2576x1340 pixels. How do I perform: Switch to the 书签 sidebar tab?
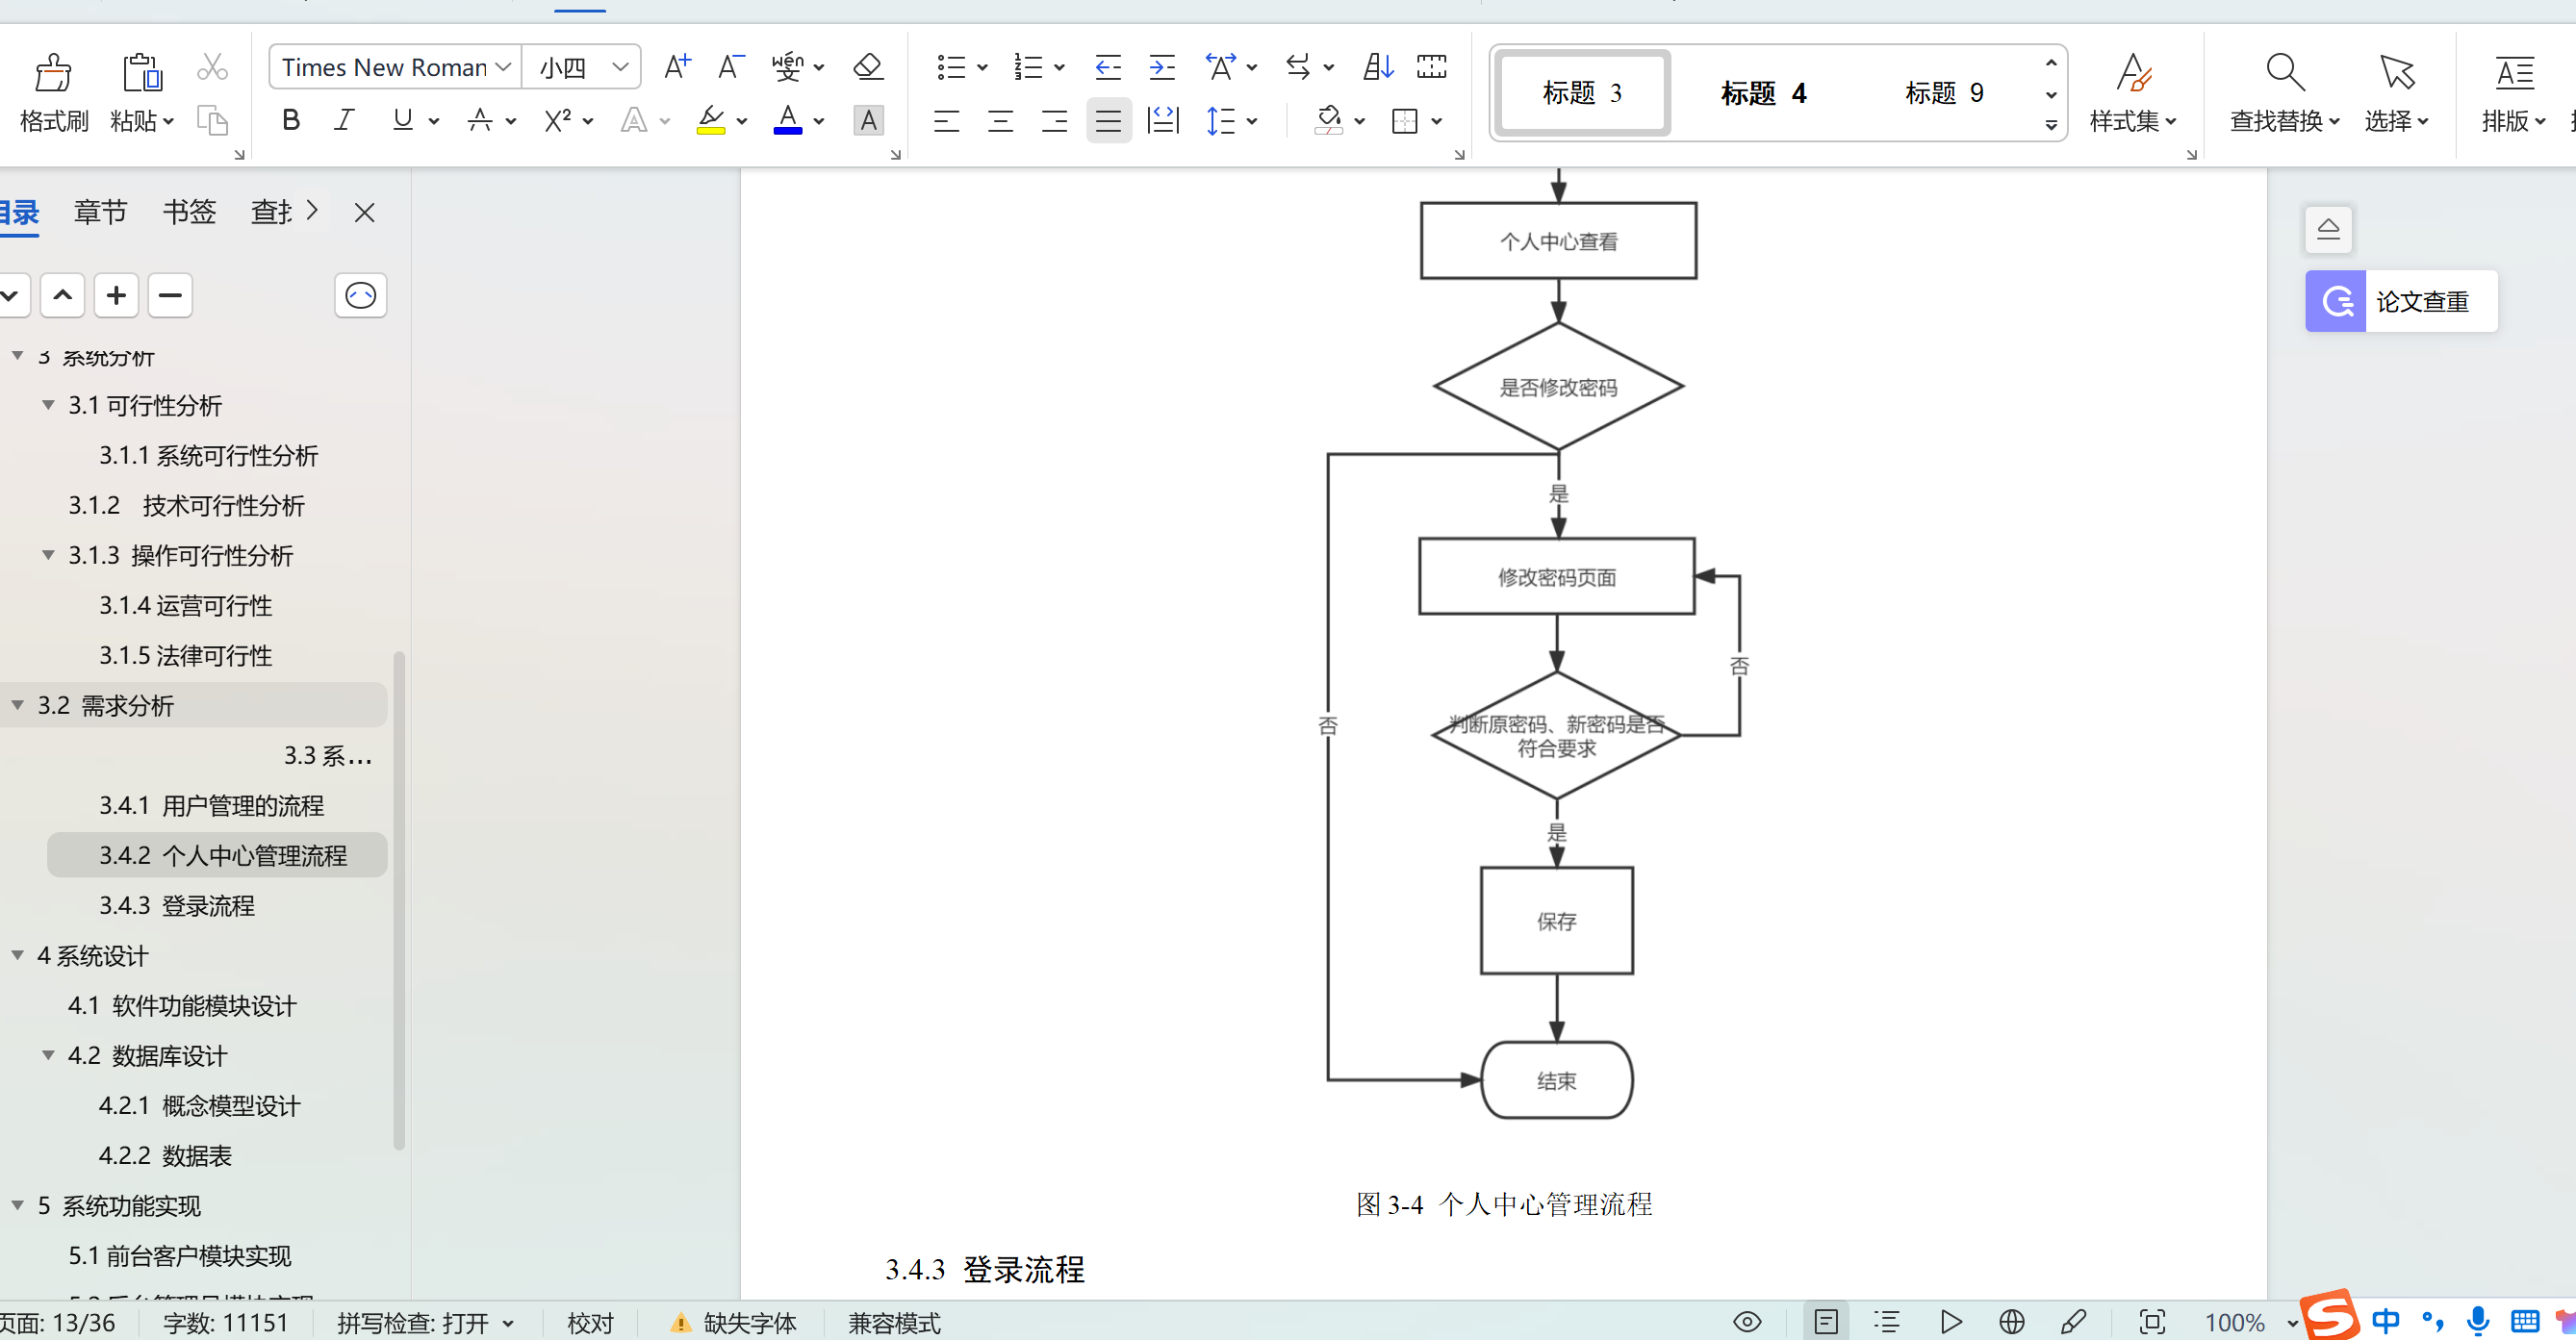[189, 211]
